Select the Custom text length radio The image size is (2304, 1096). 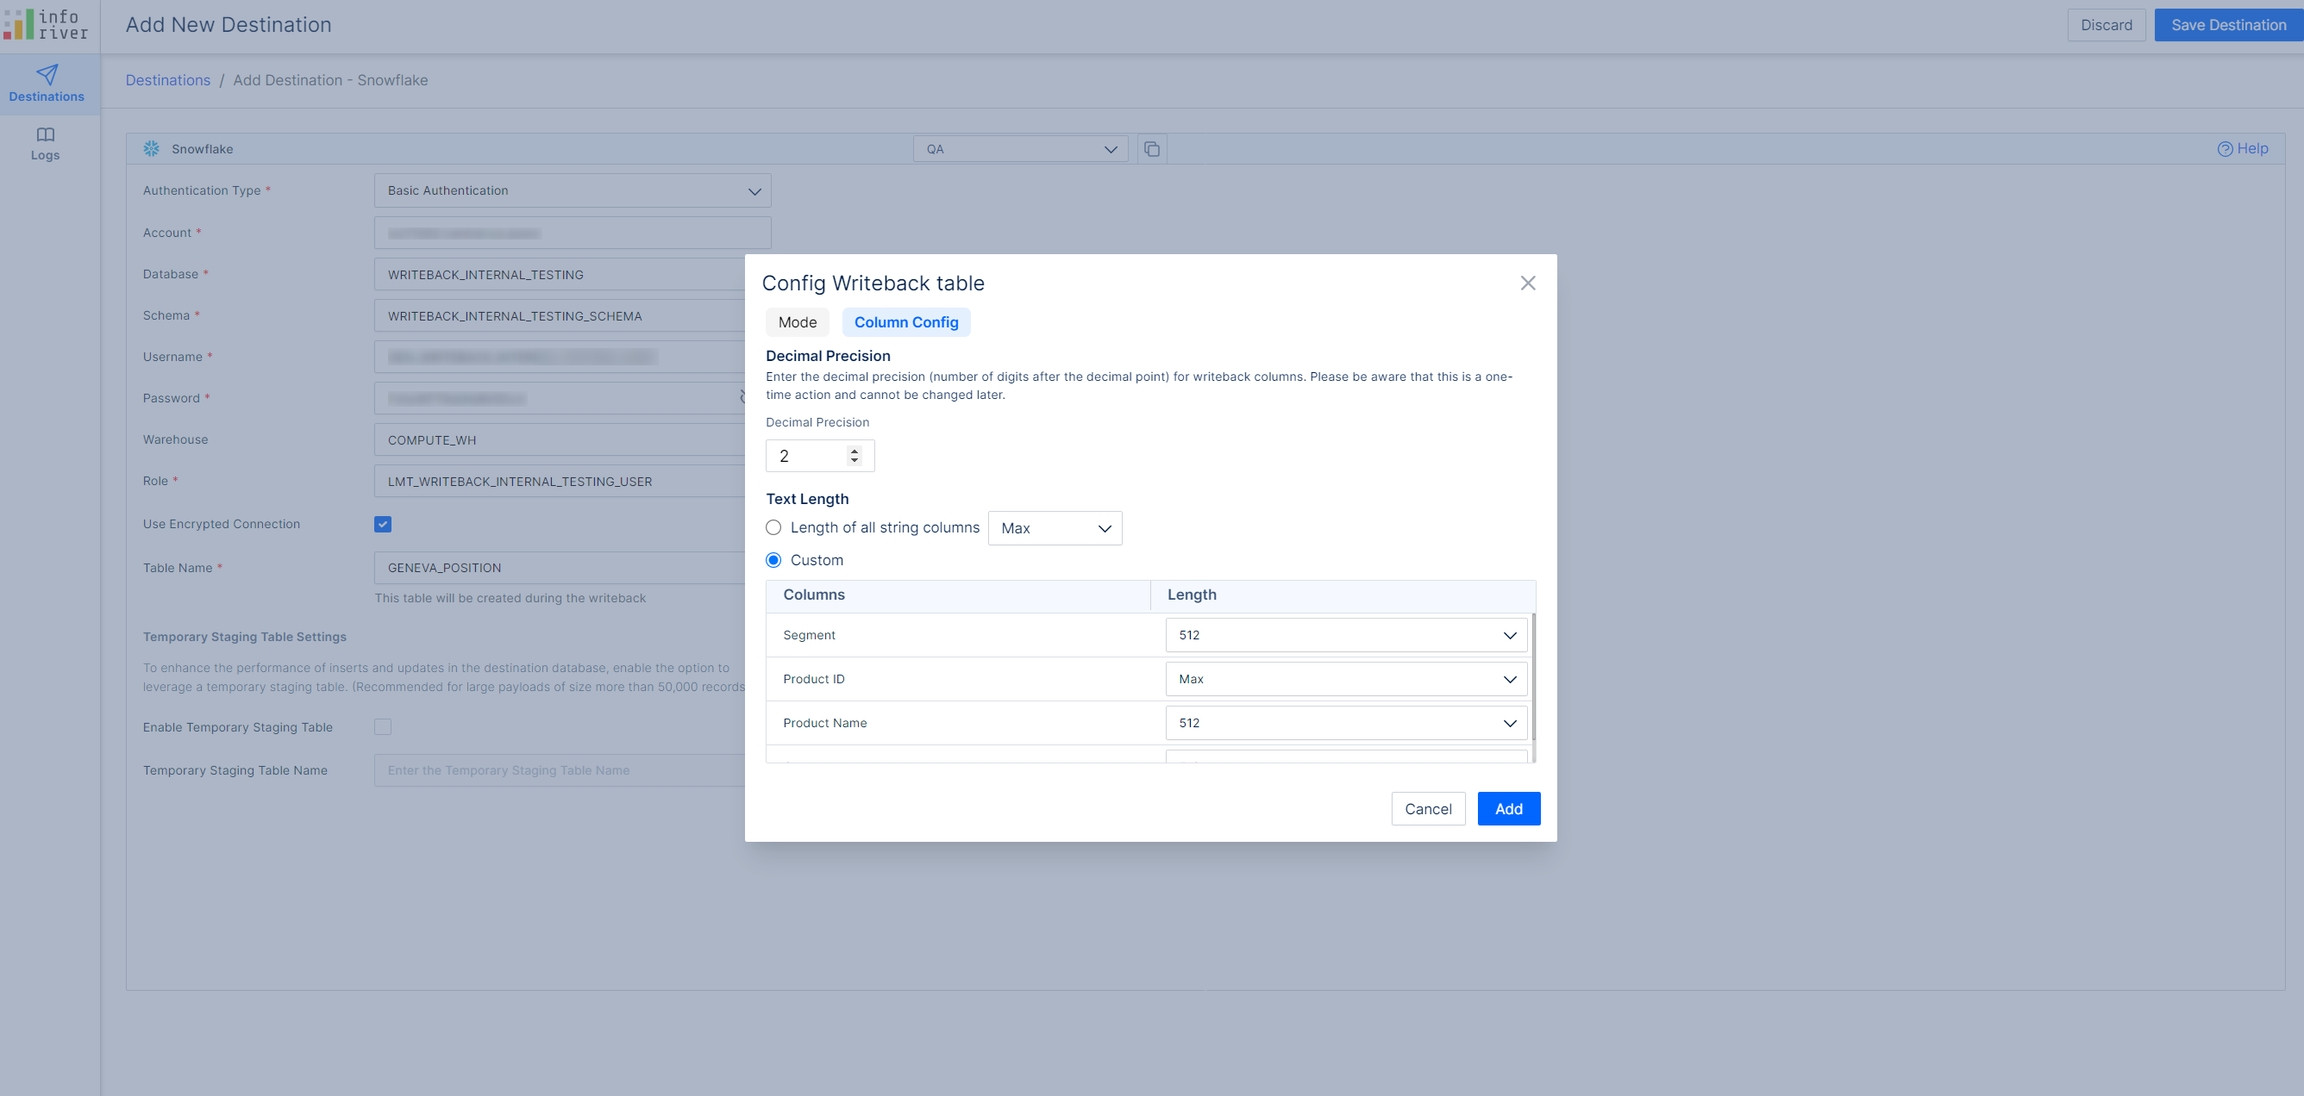[774, 560]
